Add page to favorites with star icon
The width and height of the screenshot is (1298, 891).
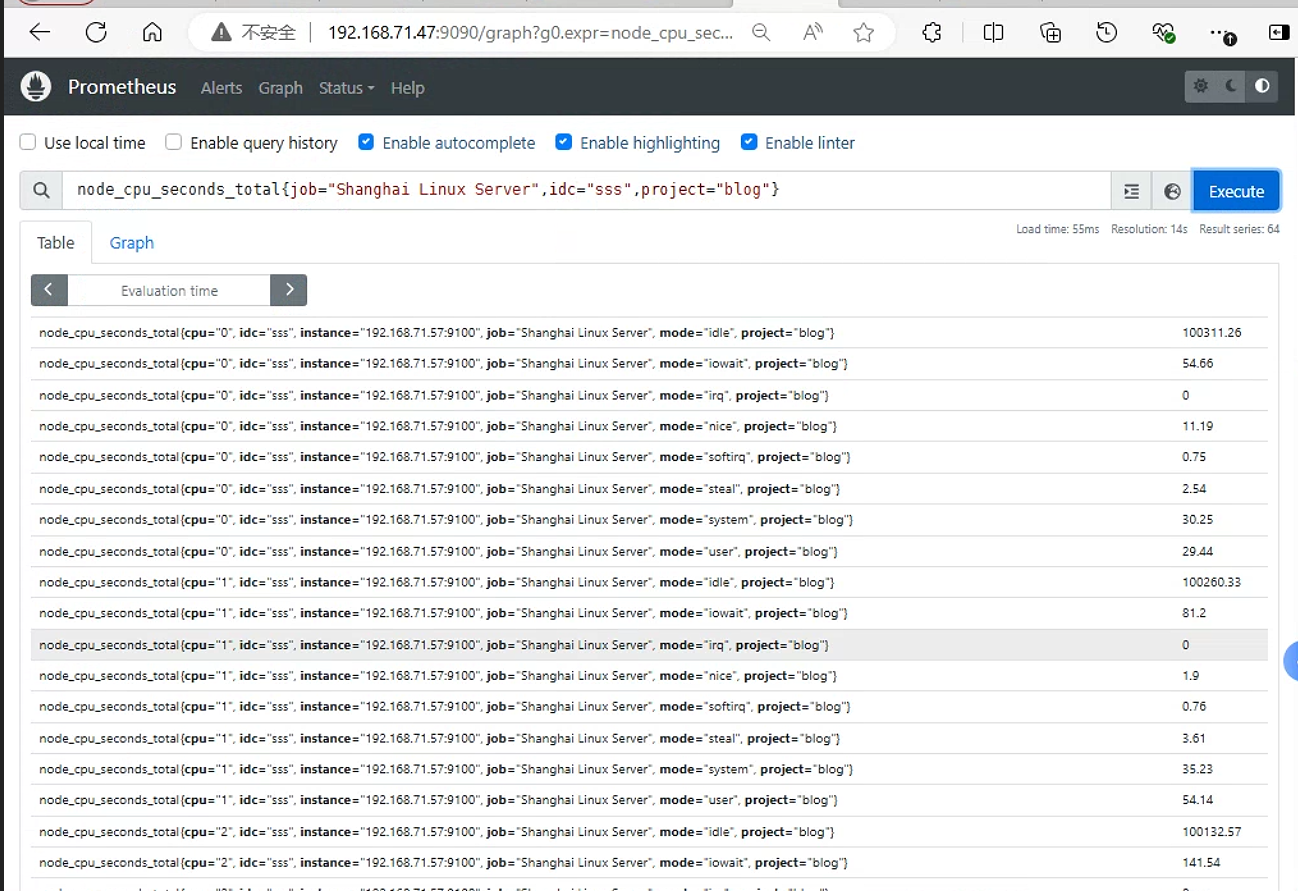[x=864, y=33]
